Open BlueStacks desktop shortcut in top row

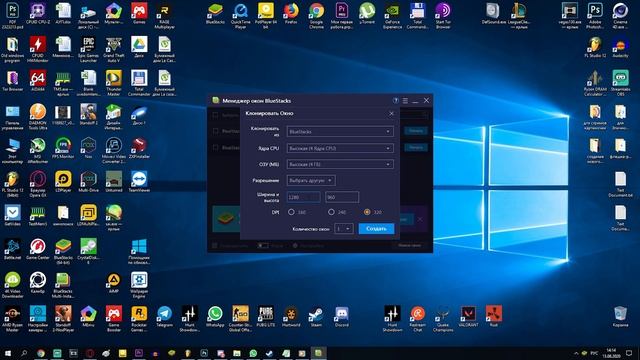pos(216,15)
